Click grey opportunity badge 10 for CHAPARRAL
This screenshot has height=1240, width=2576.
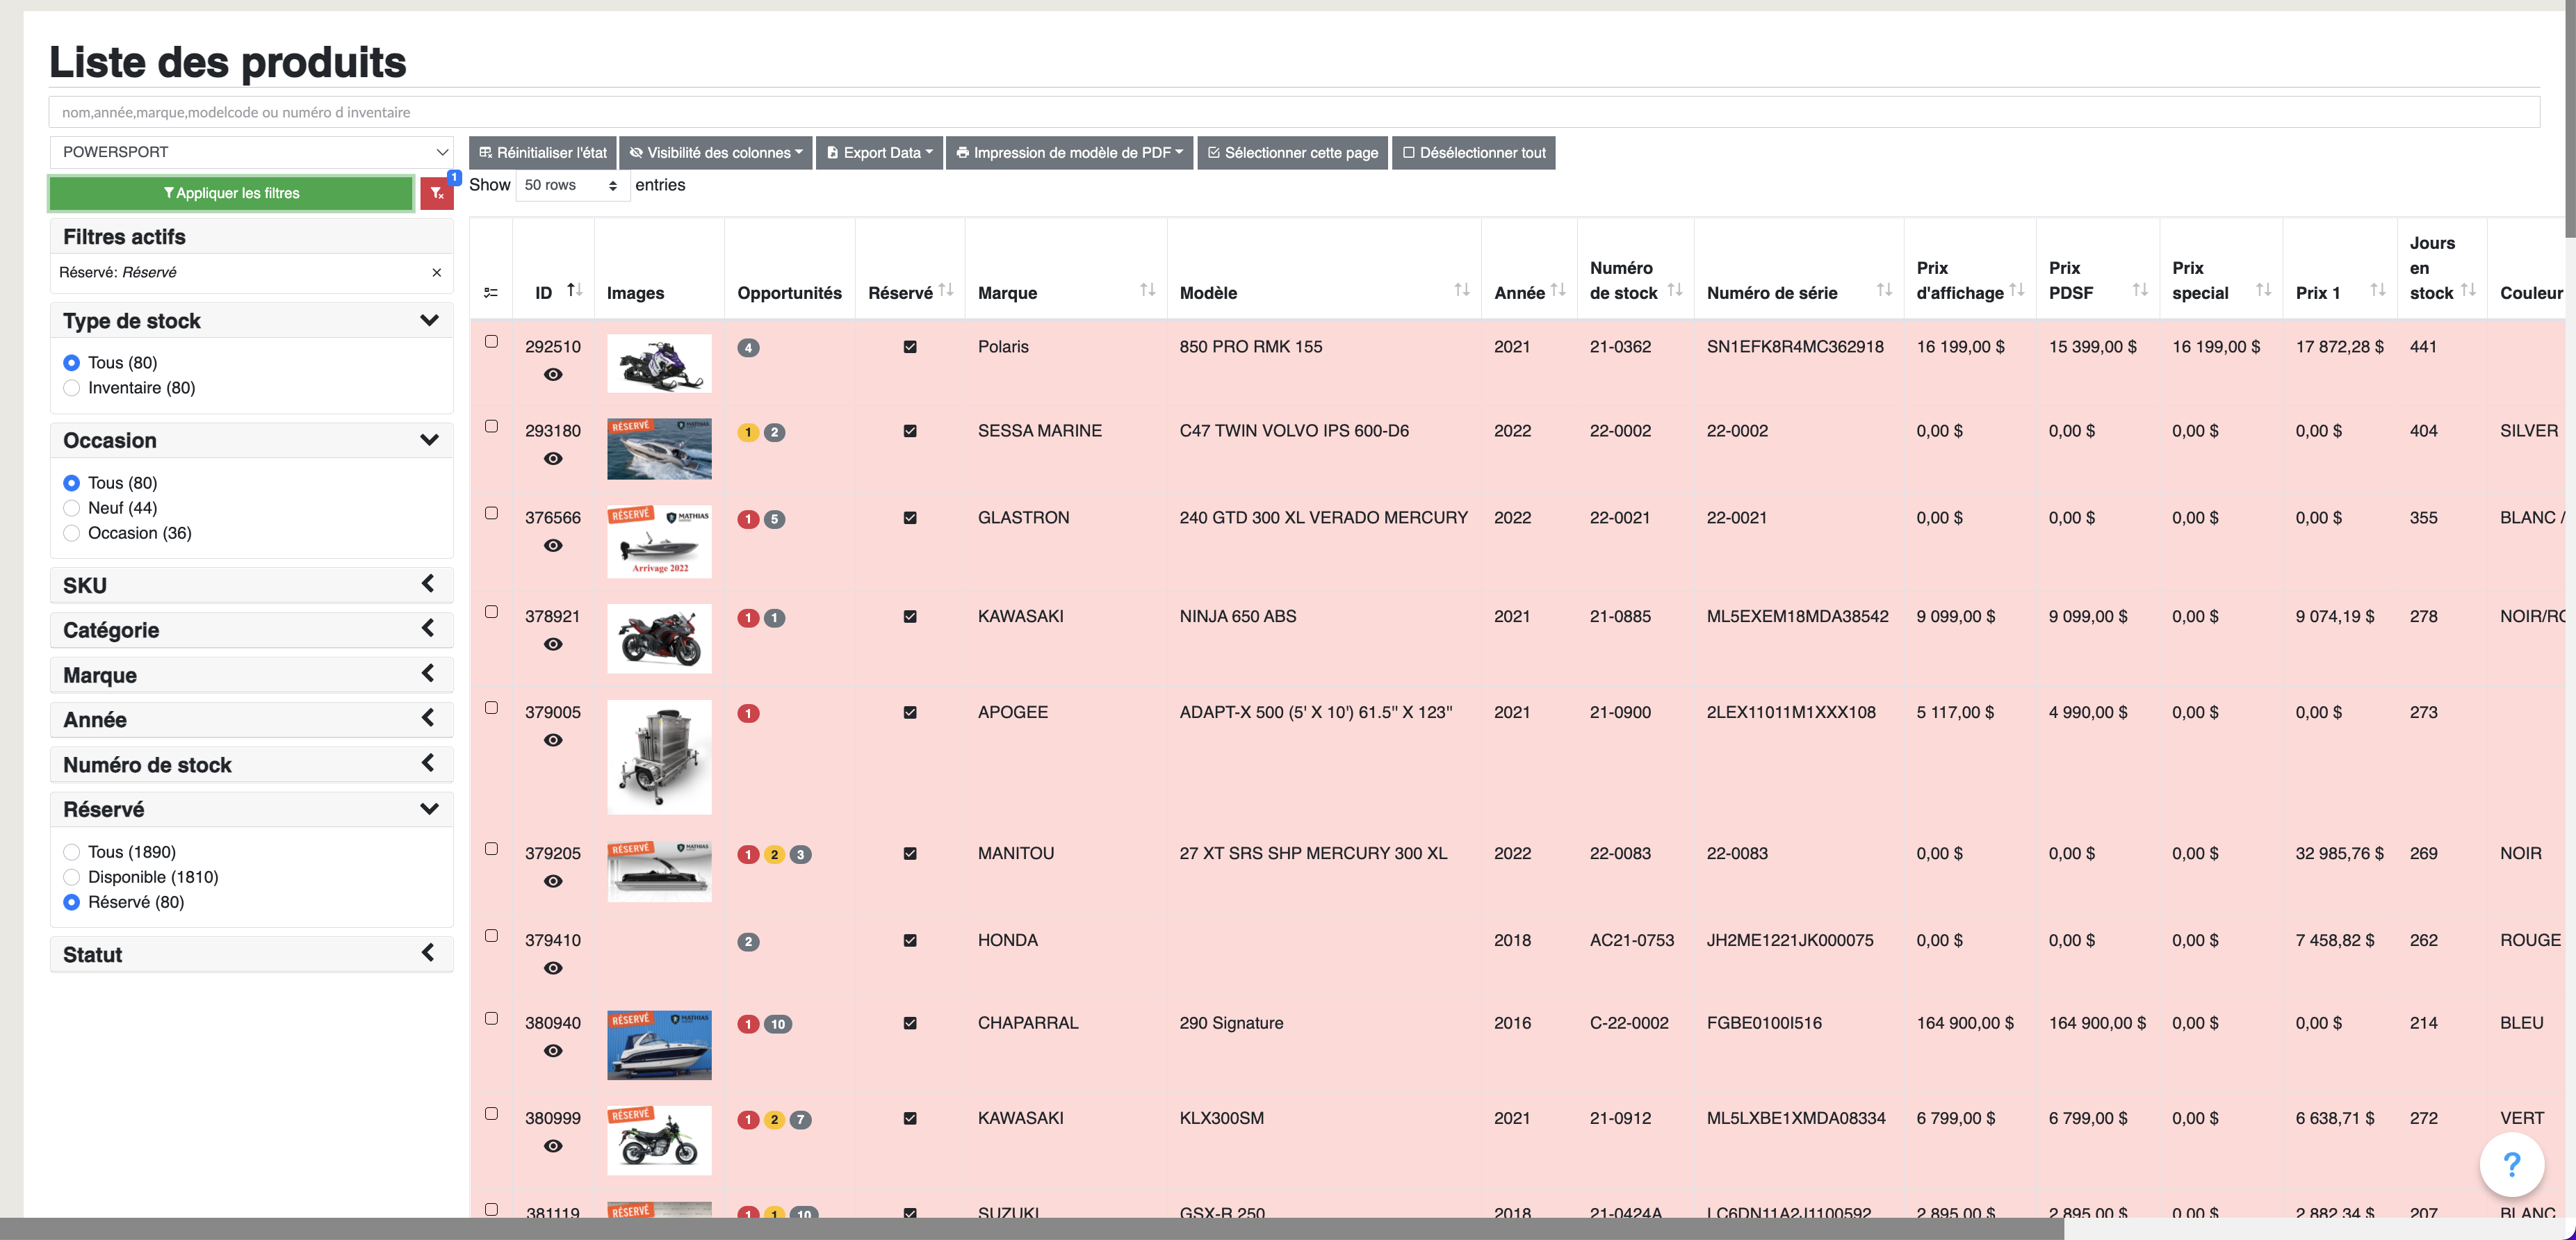(778, 1024)
